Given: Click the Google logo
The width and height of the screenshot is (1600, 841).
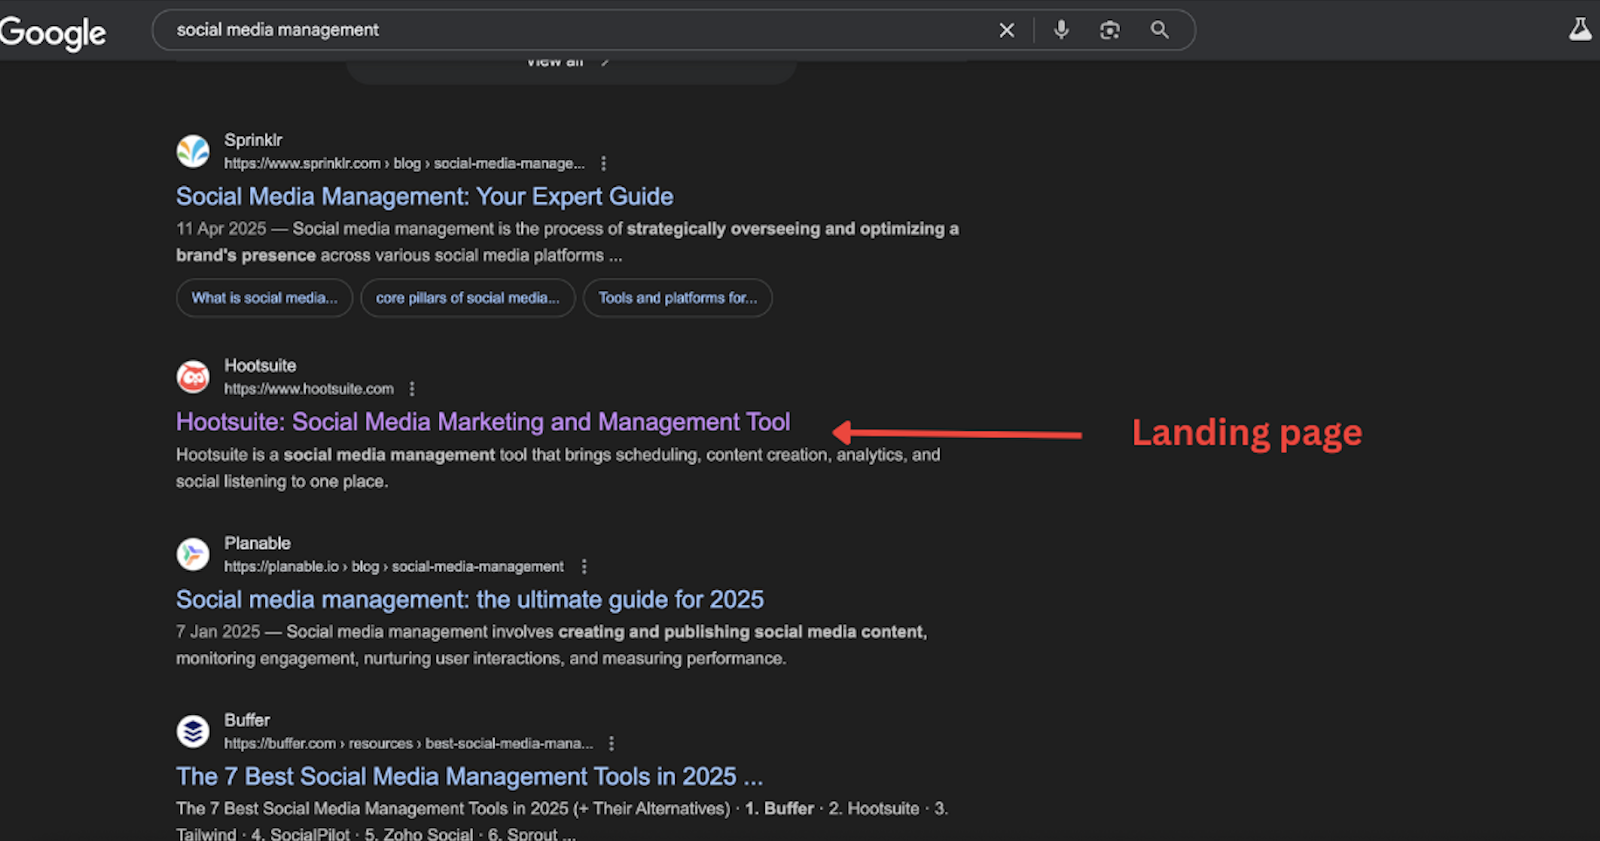Looking at the screenshot, I should pos(52,33).
